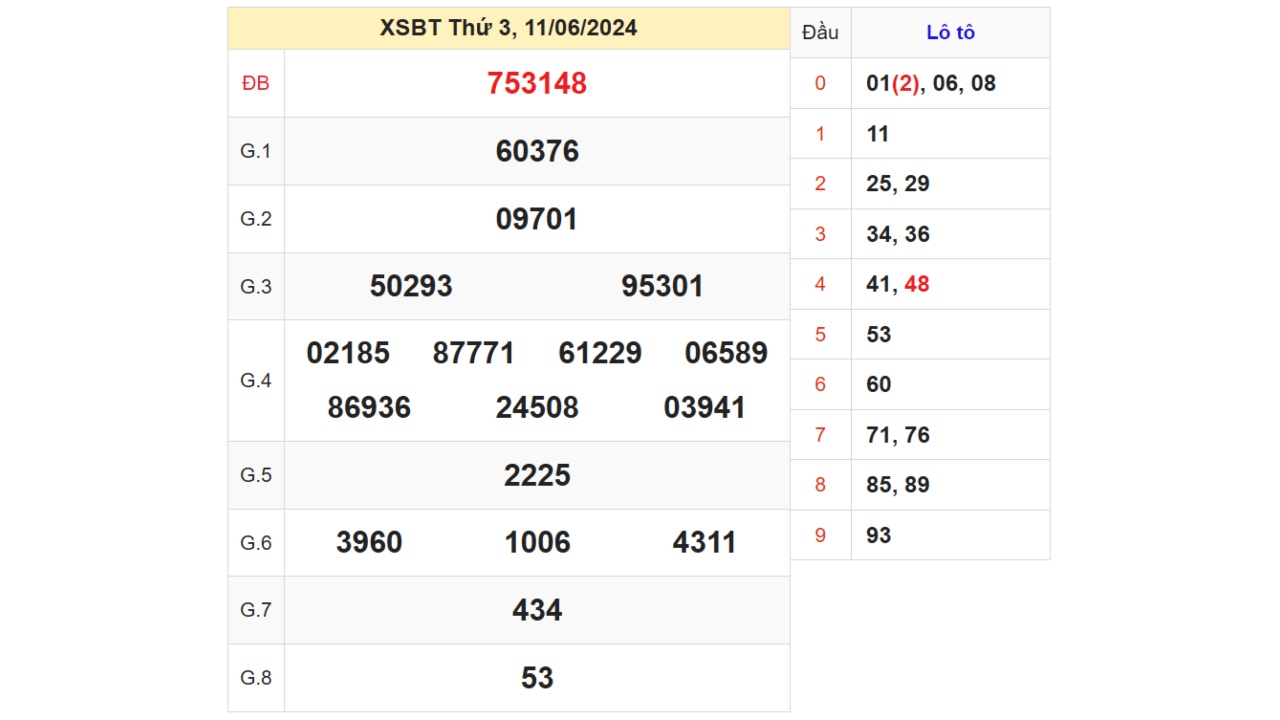The height and width of the screenshot is (720, 1280).
Task: Select the G.7 number 434
Action: (x=537, y=610)
